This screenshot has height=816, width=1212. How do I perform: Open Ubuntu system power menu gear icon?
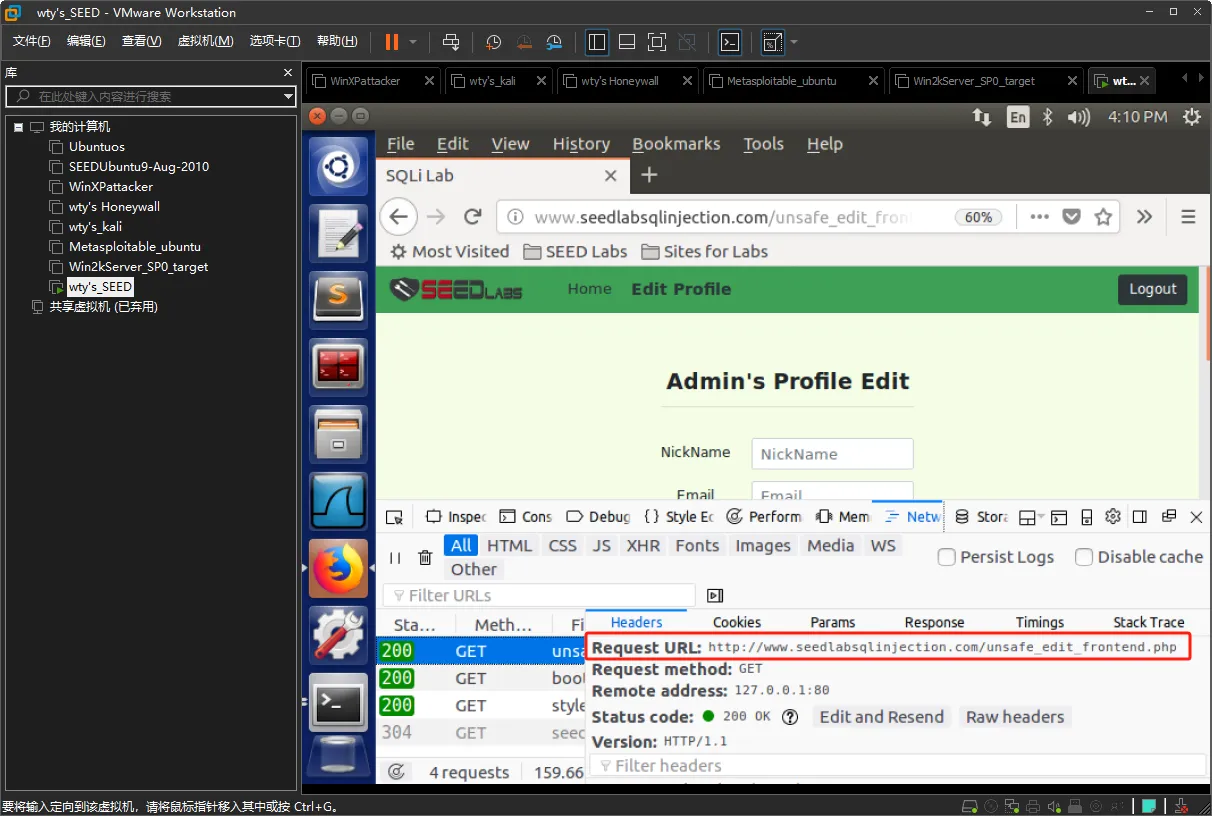click(1191, 117)
